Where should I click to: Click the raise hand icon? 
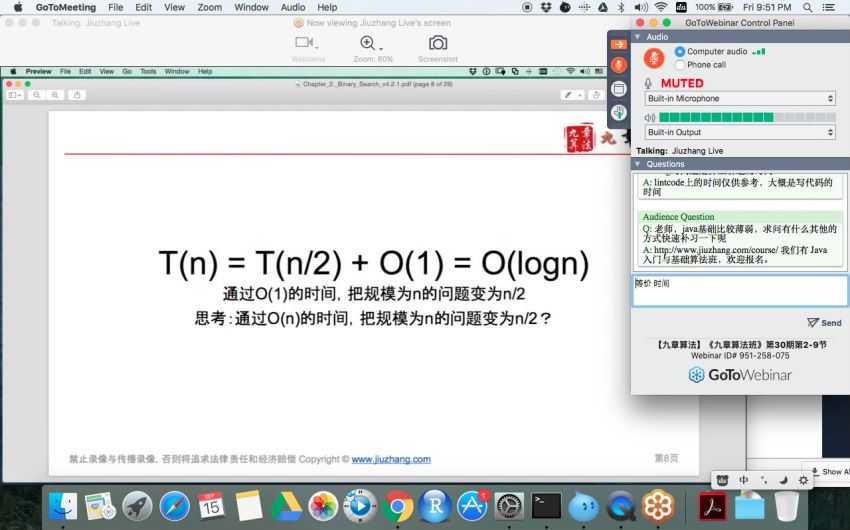pos(619,112)
